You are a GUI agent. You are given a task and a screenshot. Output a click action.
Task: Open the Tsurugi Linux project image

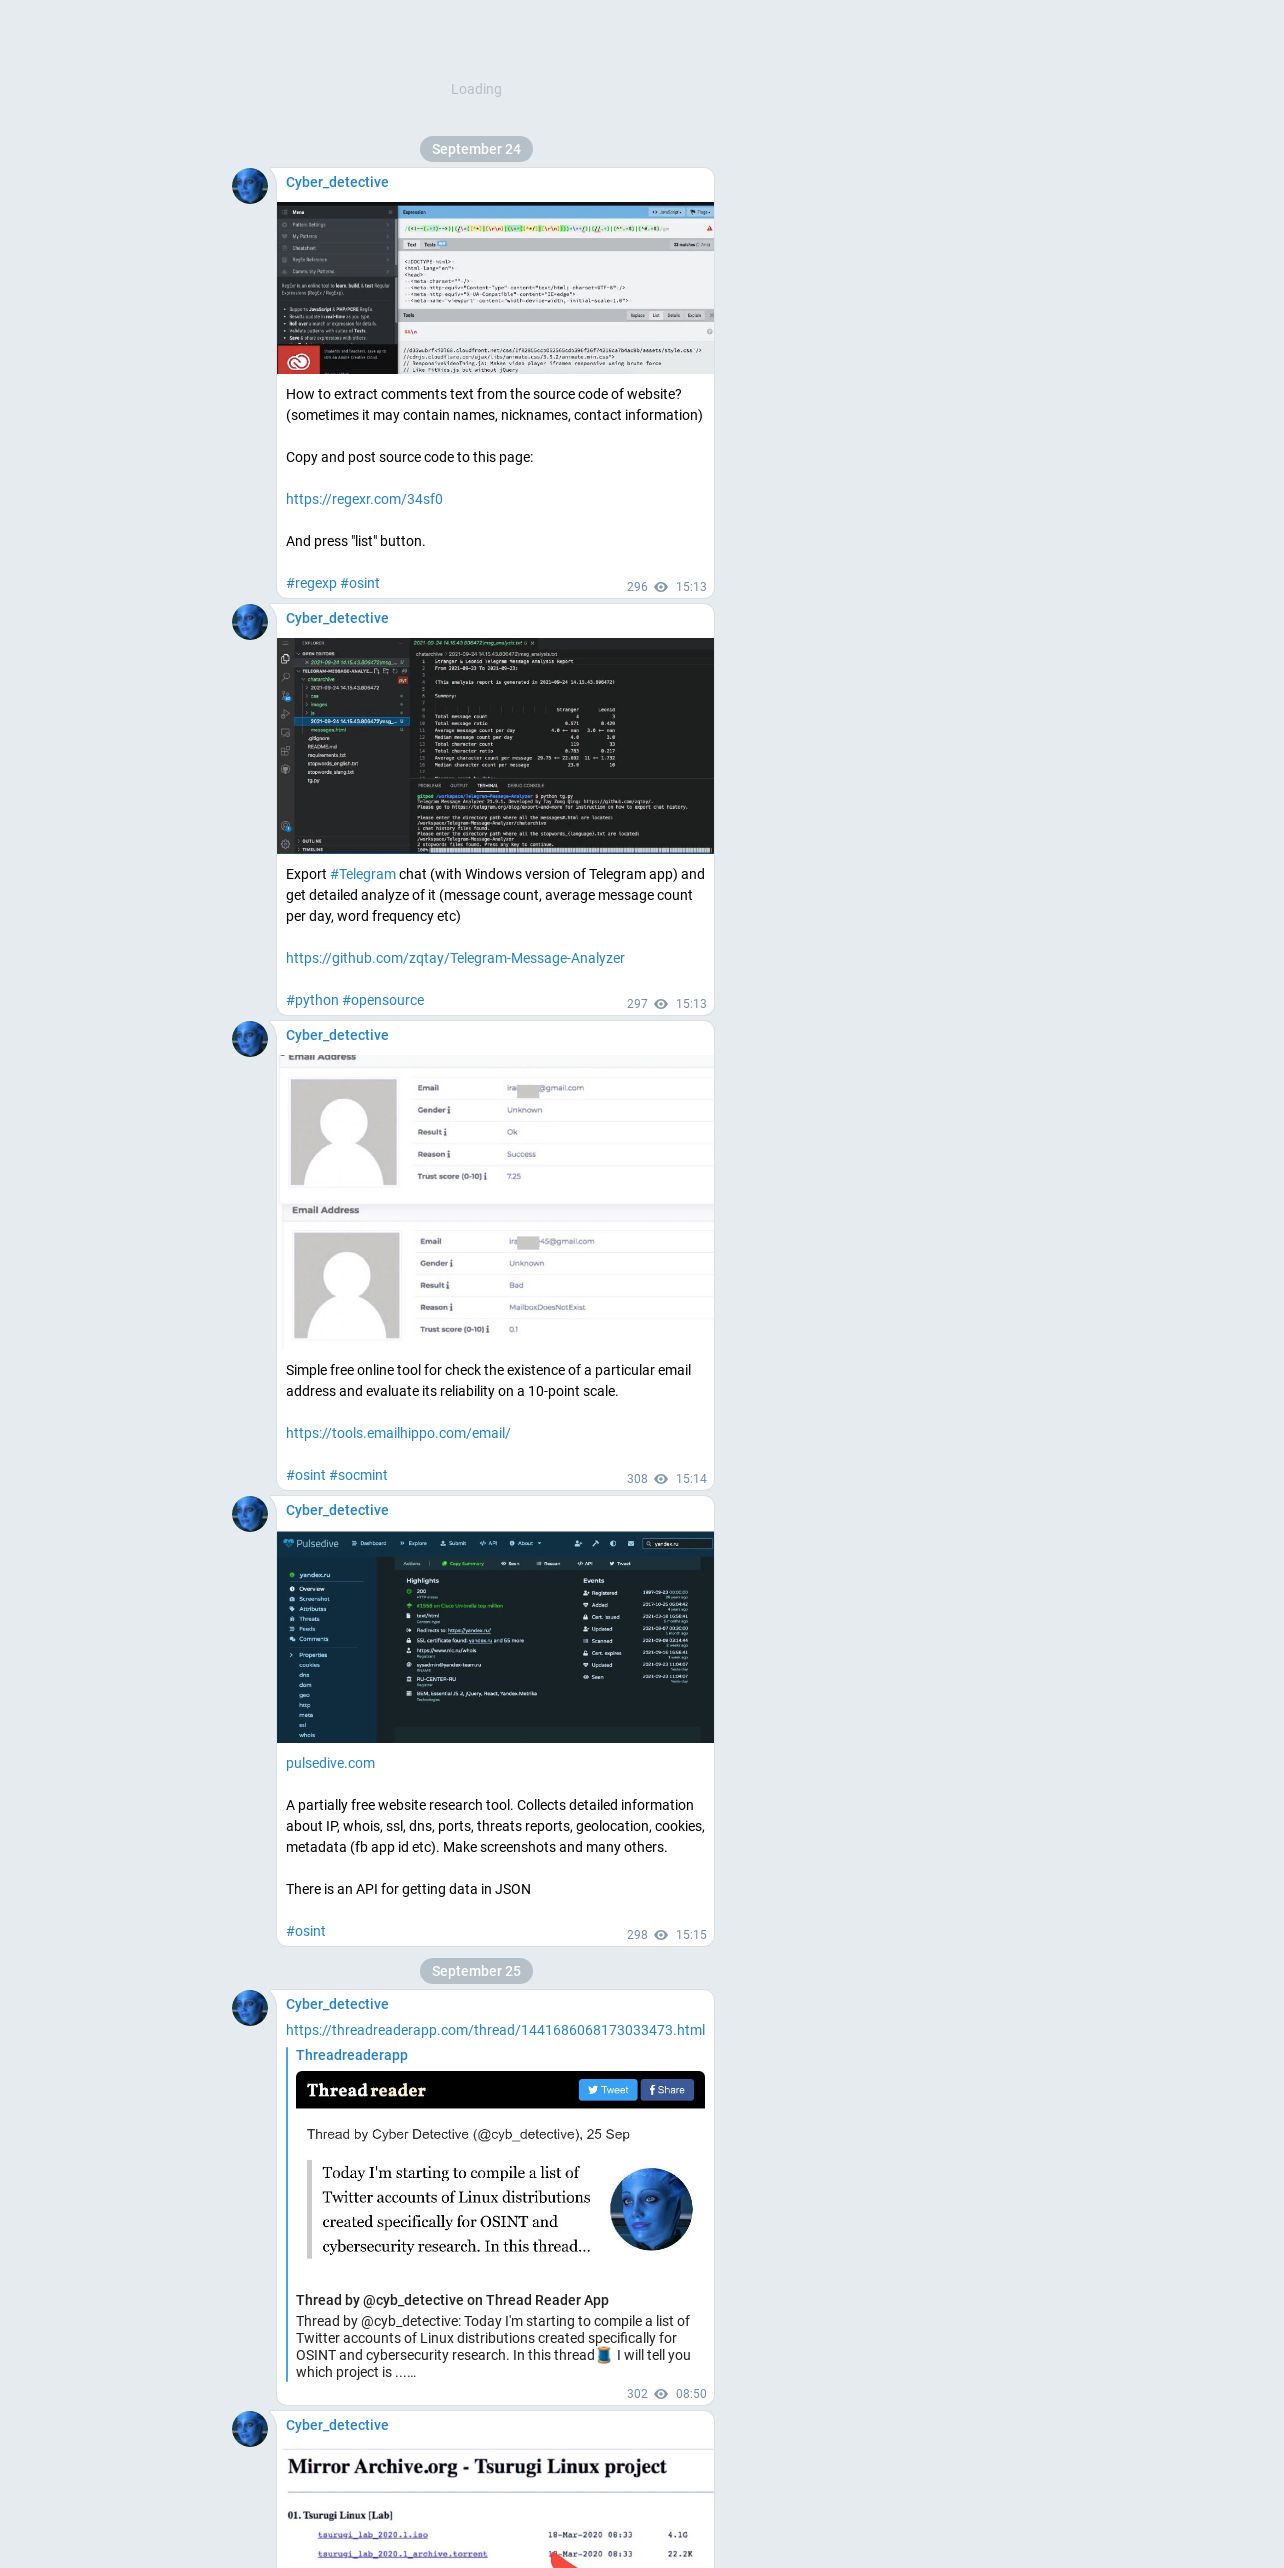pyautogui.click(x=495, y=2507)
